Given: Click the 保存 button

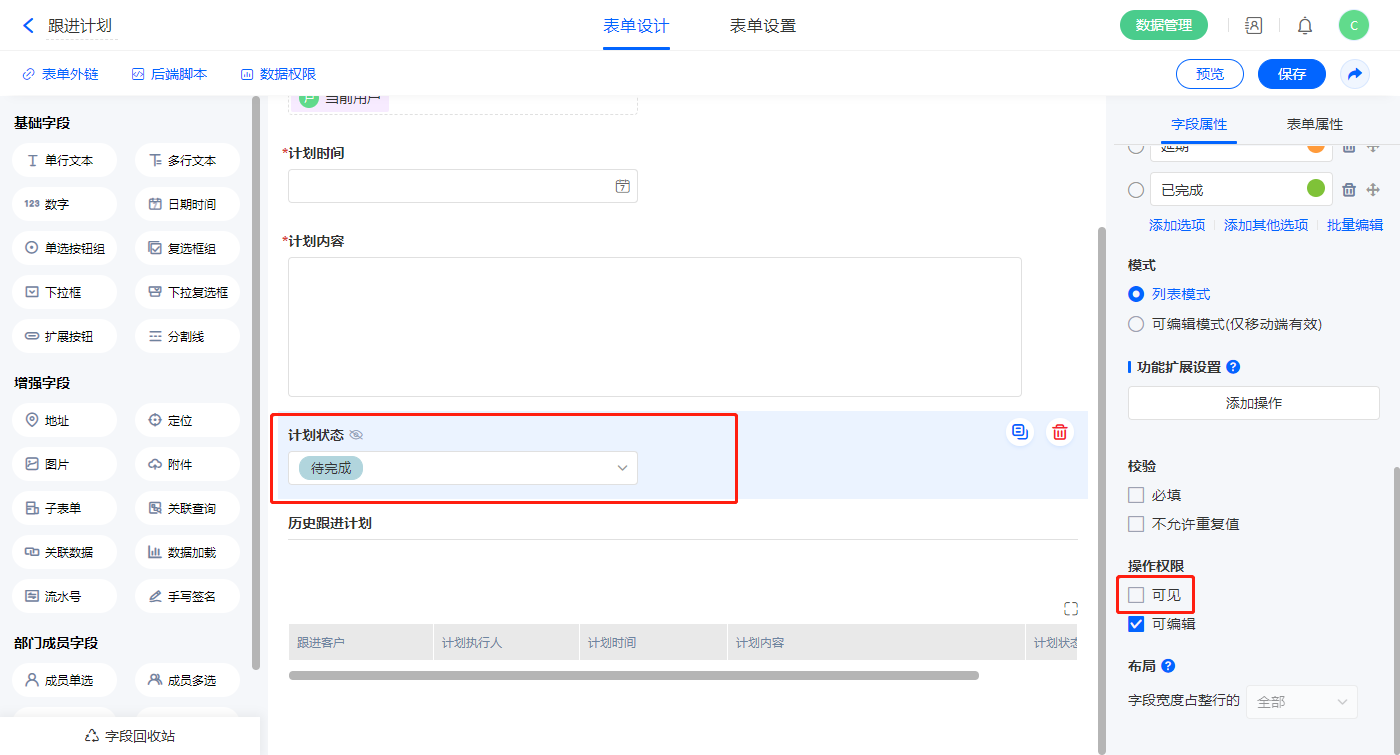Looking at the screenshot, I should [x=1291, y=74].
